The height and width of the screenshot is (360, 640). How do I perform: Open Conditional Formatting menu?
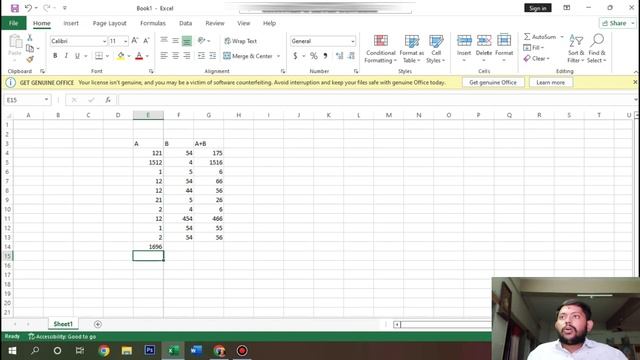380,49
